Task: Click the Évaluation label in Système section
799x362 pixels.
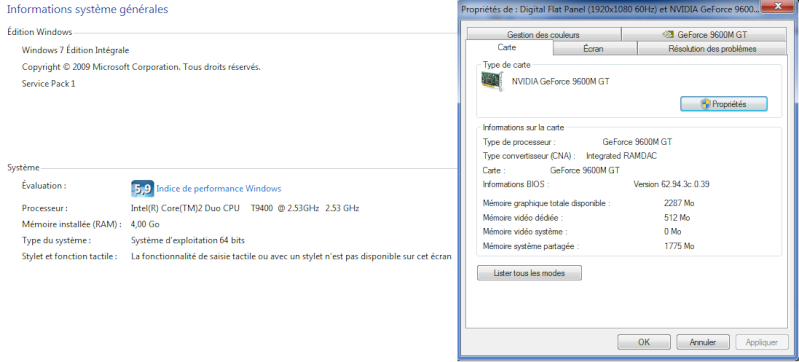Action: (44, 186)
